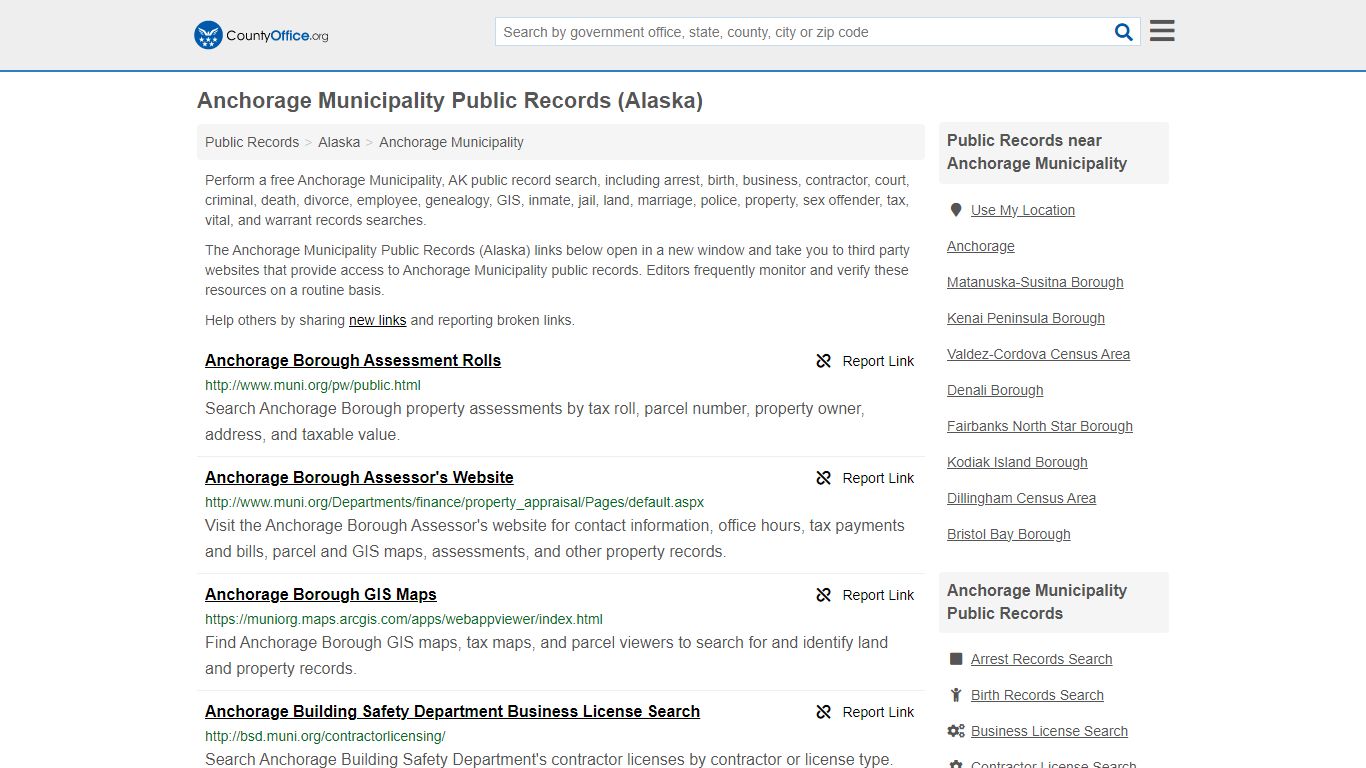Open Matanuska-Susitna Borough records

tap(1035, 282)
